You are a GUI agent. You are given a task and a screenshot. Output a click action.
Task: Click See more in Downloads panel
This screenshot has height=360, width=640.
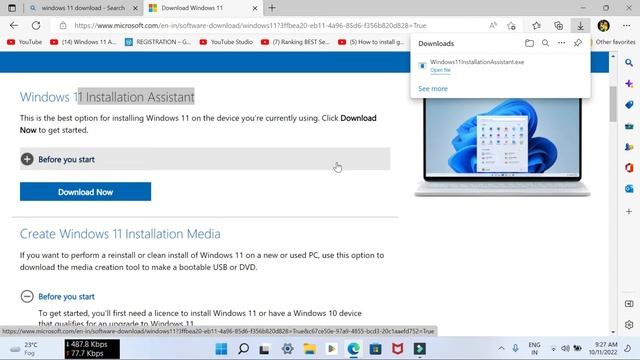(433, 89)
